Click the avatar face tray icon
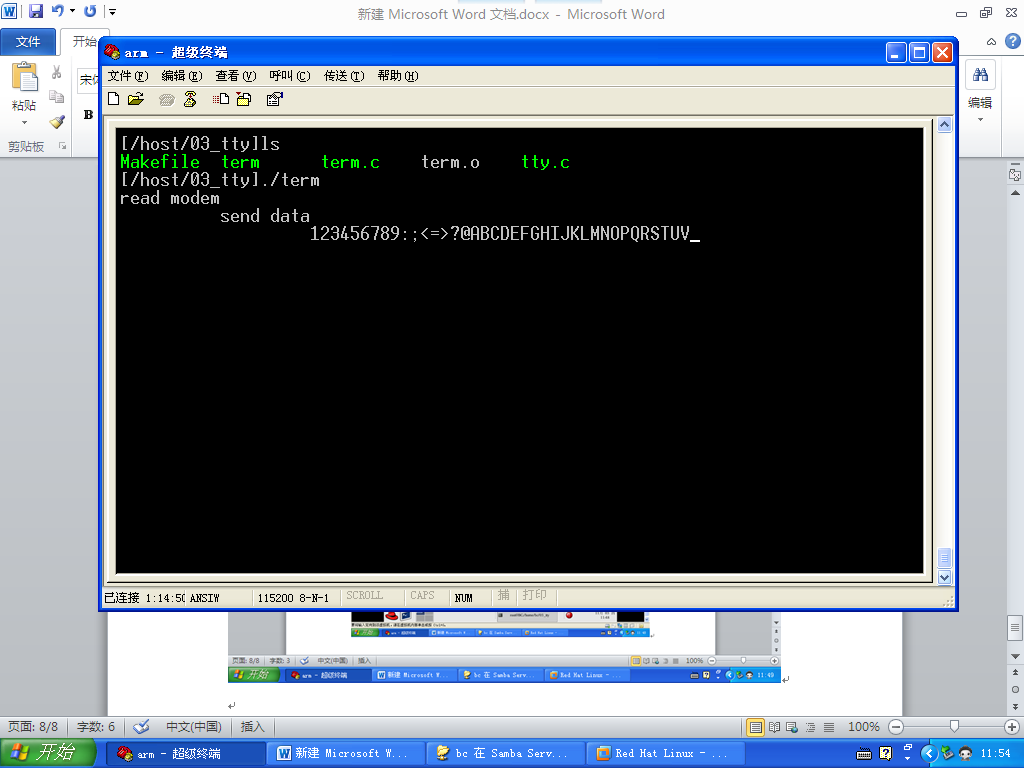This screenshot has width=1024, height=768. pos(965,753)
